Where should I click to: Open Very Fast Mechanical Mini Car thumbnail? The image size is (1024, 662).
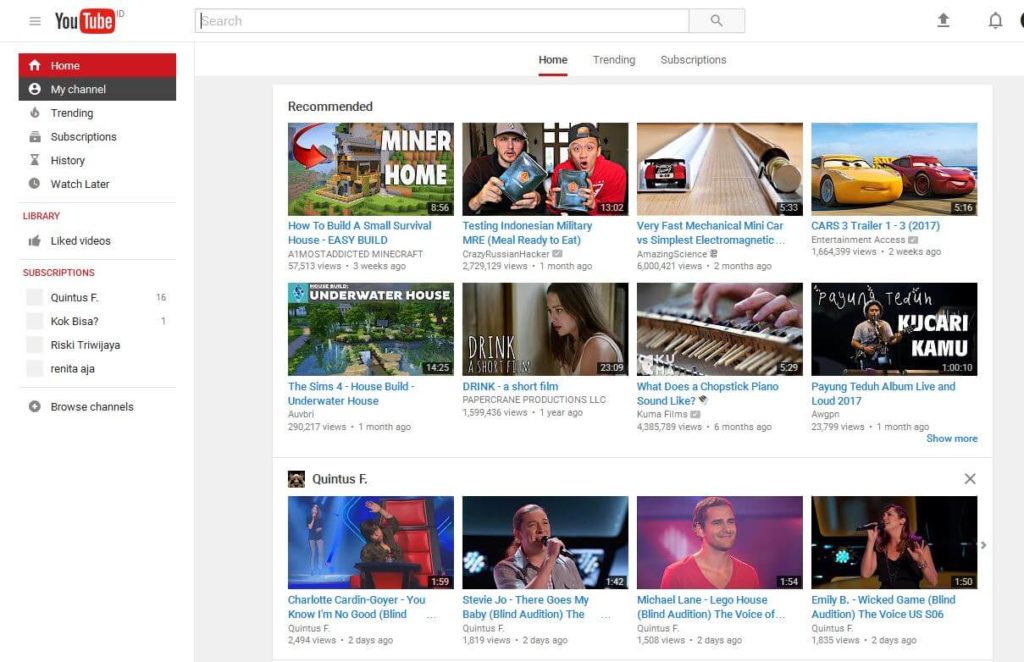click(x=720, y=169)
